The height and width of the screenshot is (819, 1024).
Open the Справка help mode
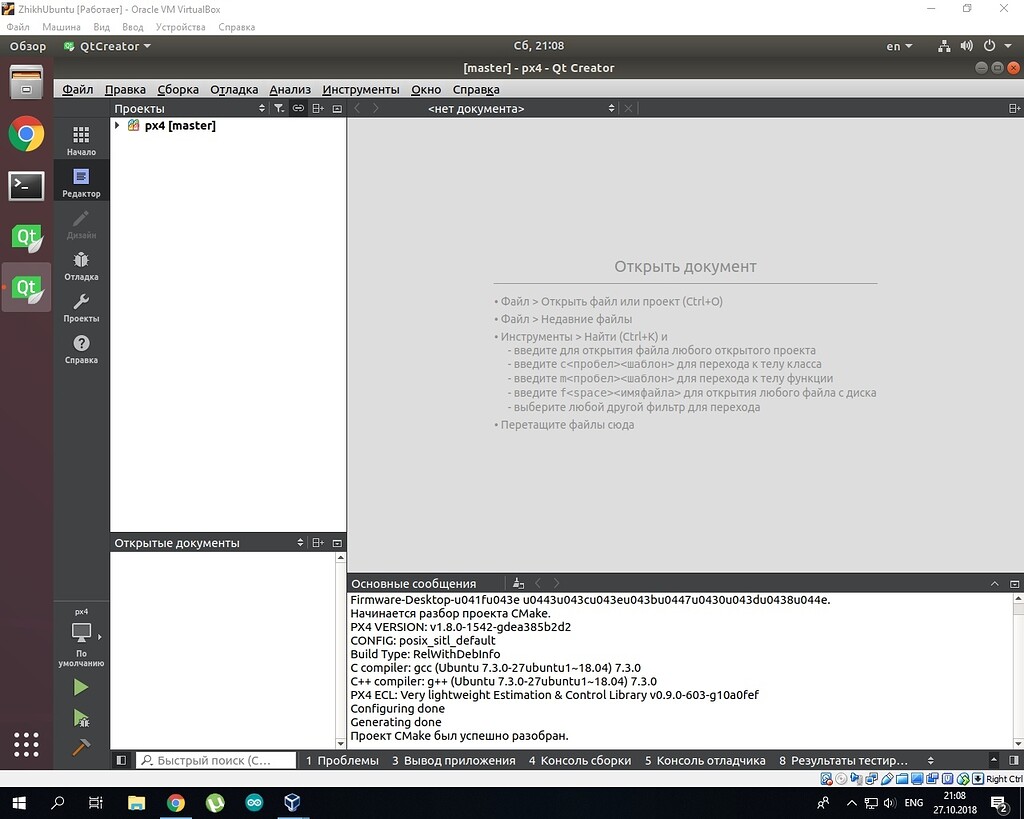pos(81,349)
